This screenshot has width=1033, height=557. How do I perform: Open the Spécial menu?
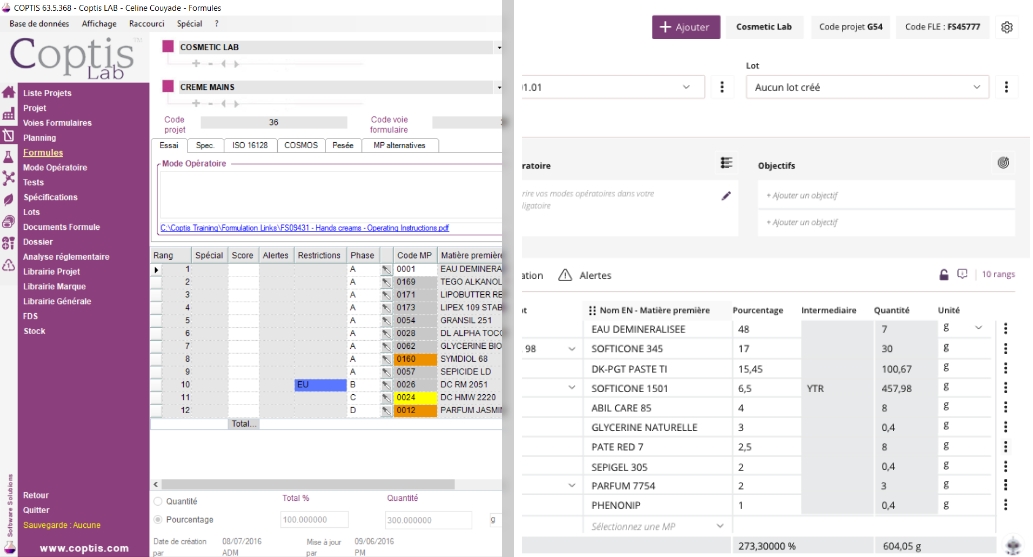(189, 24)
